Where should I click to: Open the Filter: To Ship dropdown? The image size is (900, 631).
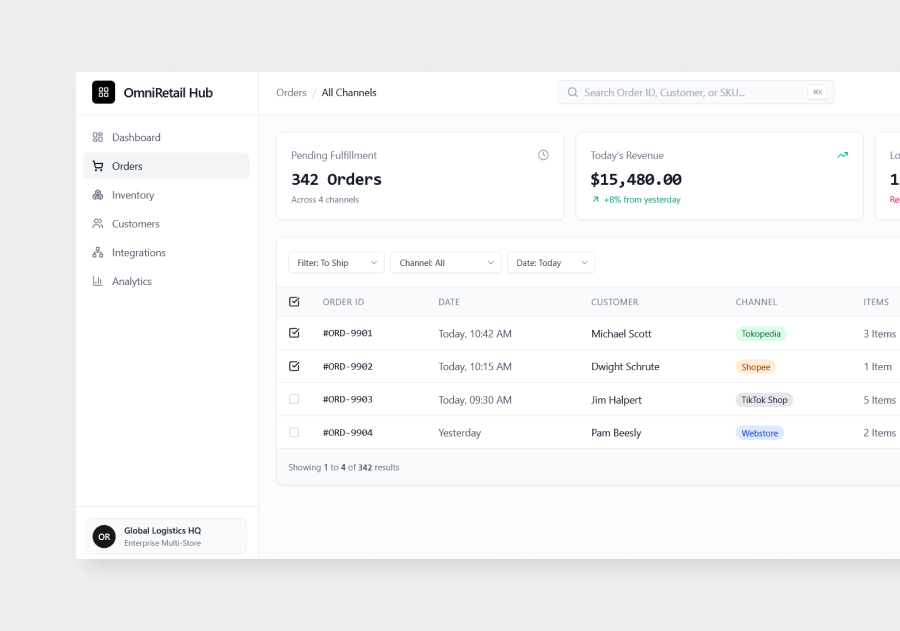click(336, 263)
